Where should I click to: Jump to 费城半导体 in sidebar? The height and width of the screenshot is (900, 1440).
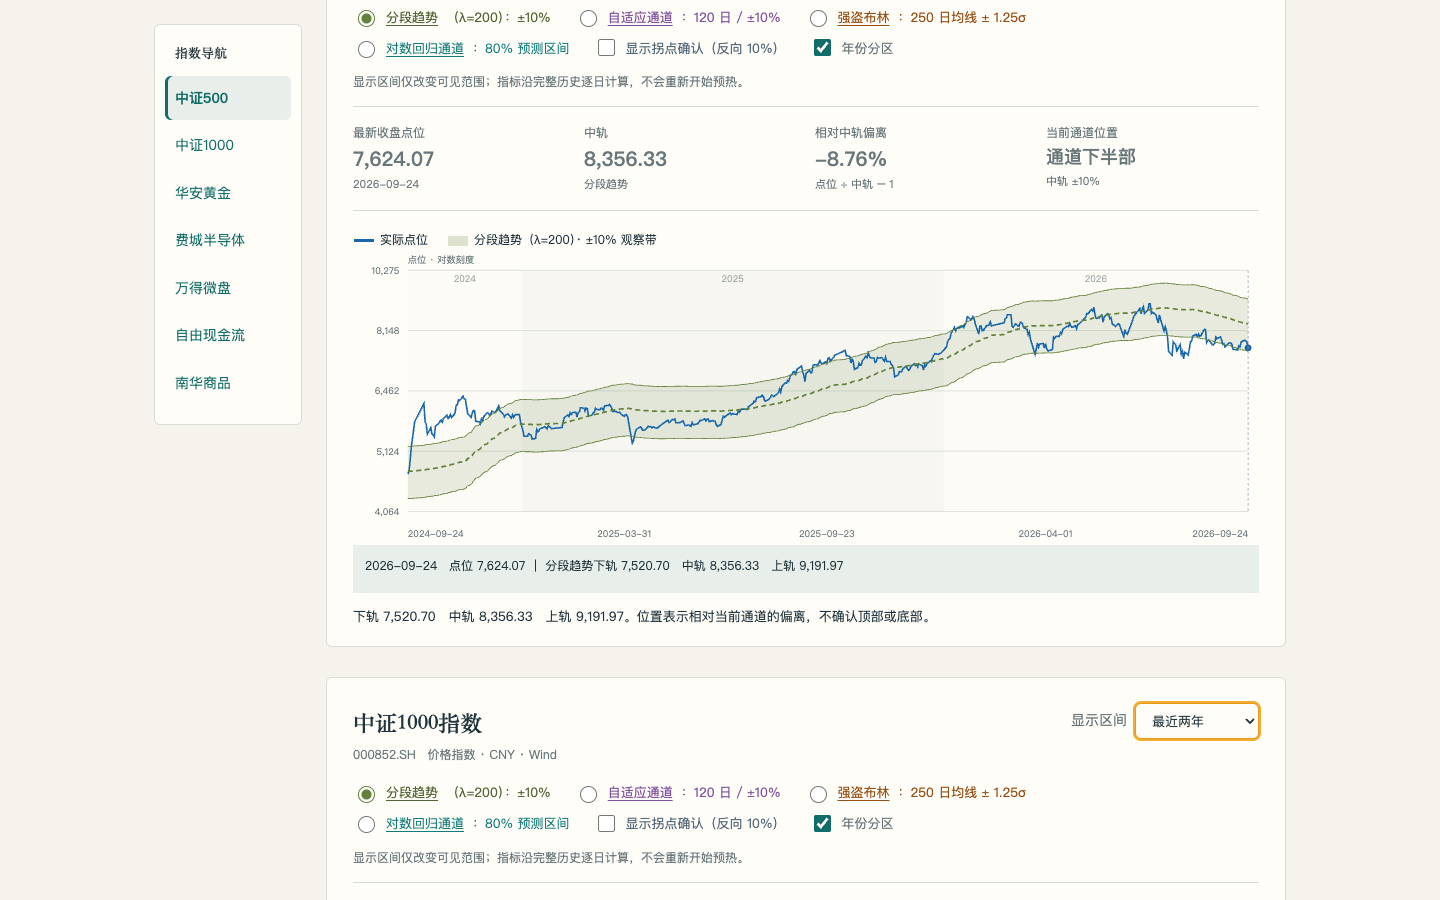coord(228,240)
